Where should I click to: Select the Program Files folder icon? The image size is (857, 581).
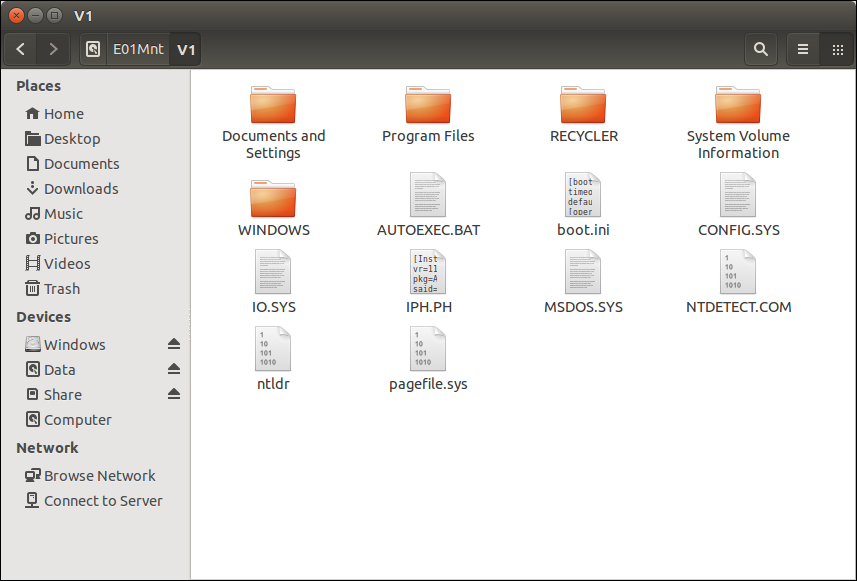[428, 105]
